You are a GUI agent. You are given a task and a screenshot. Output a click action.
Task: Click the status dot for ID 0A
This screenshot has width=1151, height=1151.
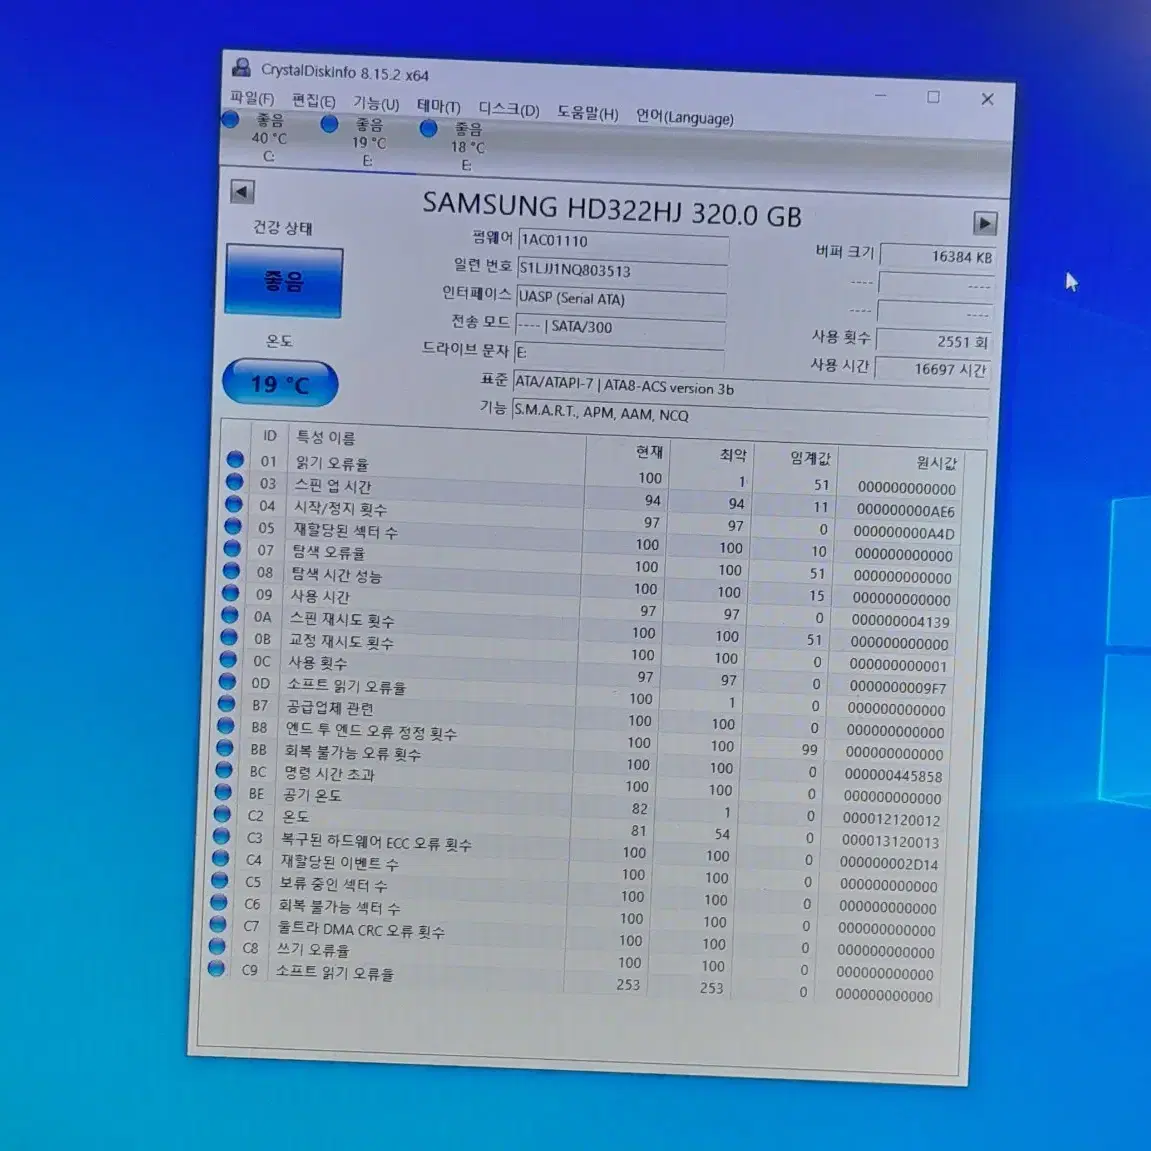click(x=229, y=614)
